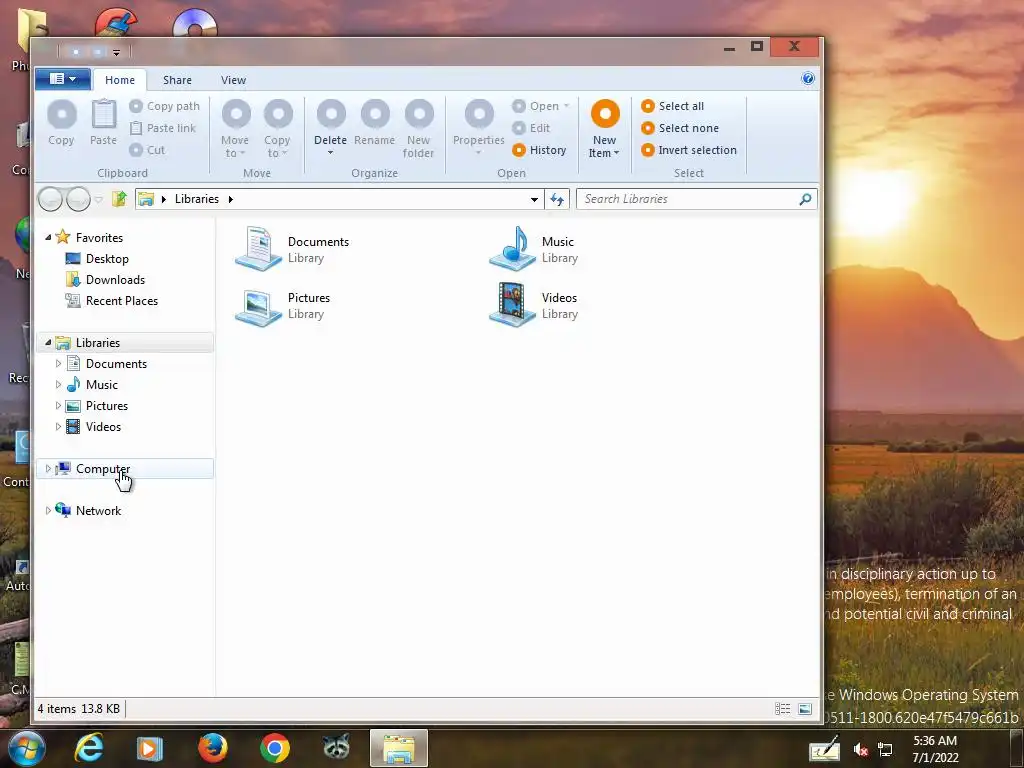Screen dimensions: 1024x768
Task: Expand Pictures in the navigation tree
Action: [x=58, y=406]
